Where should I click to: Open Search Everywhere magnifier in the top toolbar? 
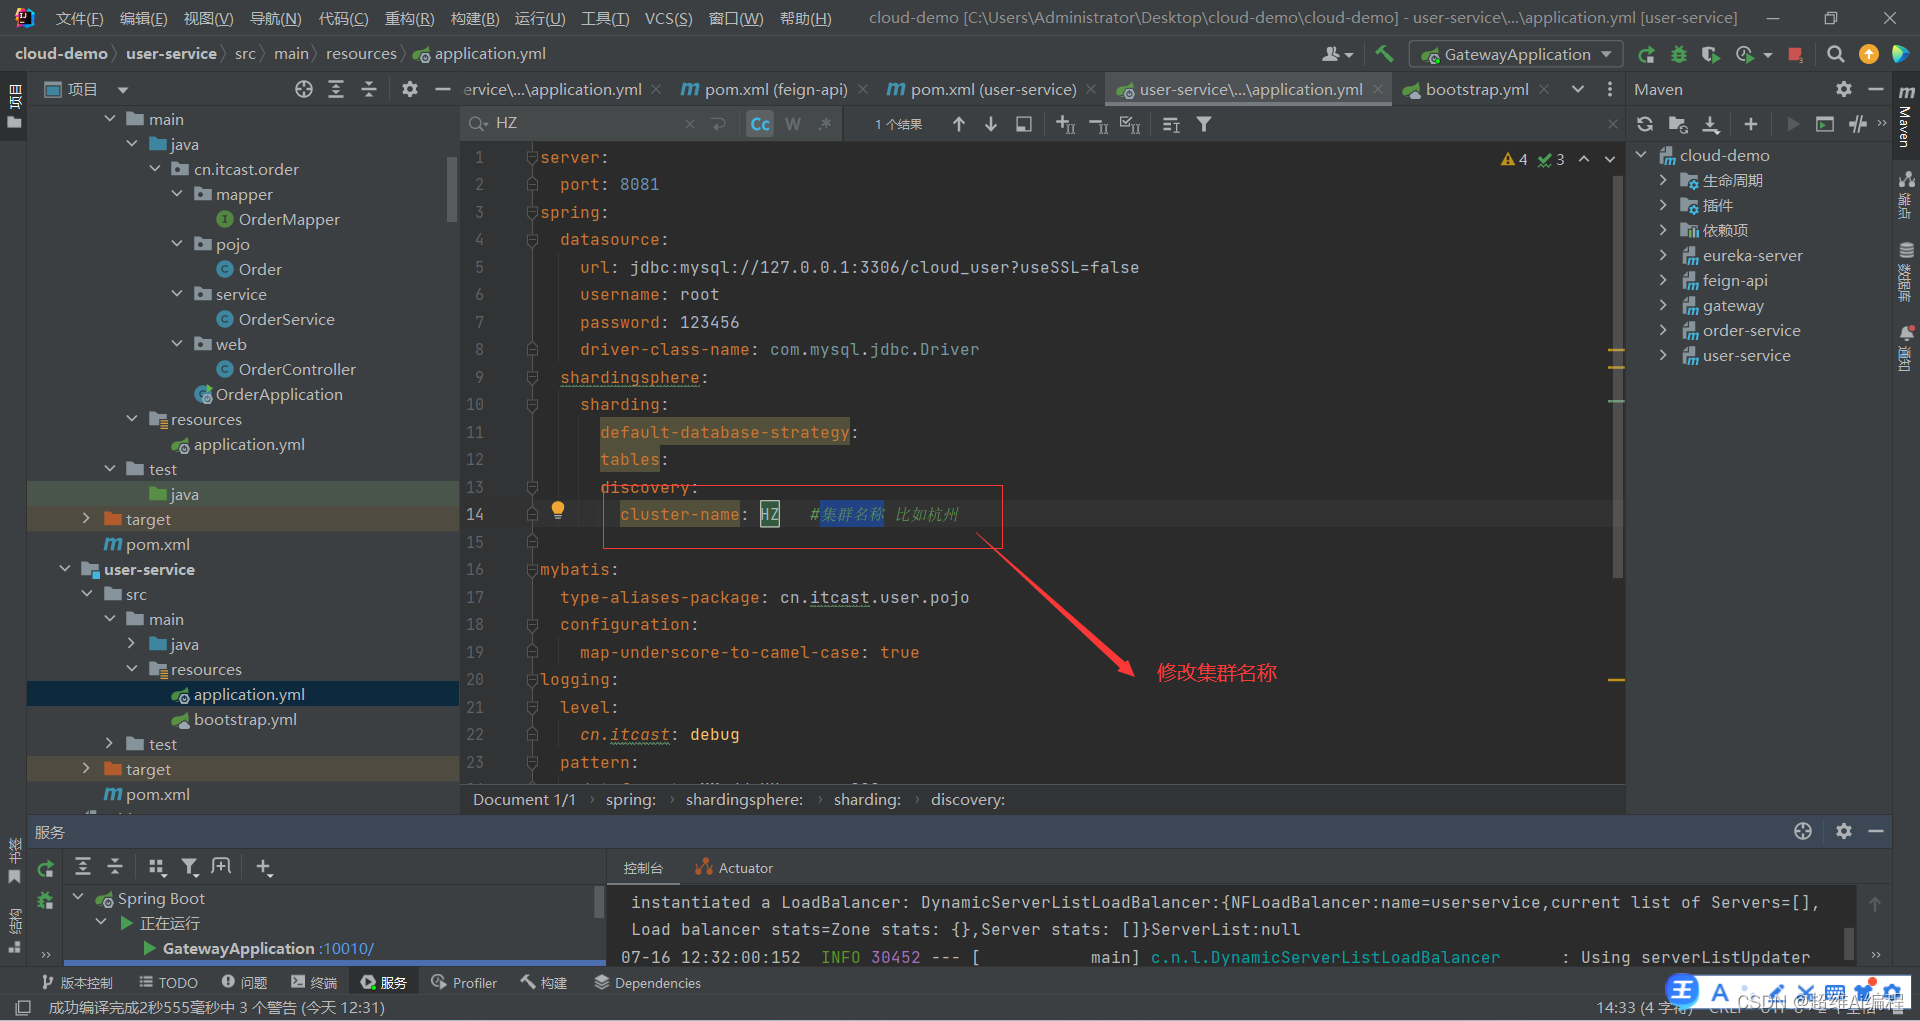pos(1835,54)
